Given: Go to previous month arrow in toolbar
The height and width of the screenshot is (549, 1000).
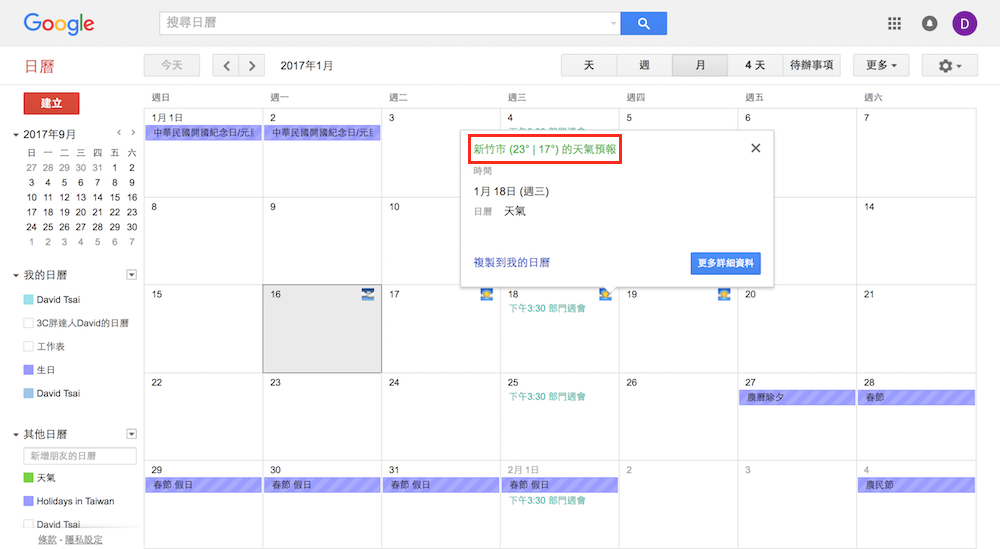Looking at the screenshot, I should point(226,65).
